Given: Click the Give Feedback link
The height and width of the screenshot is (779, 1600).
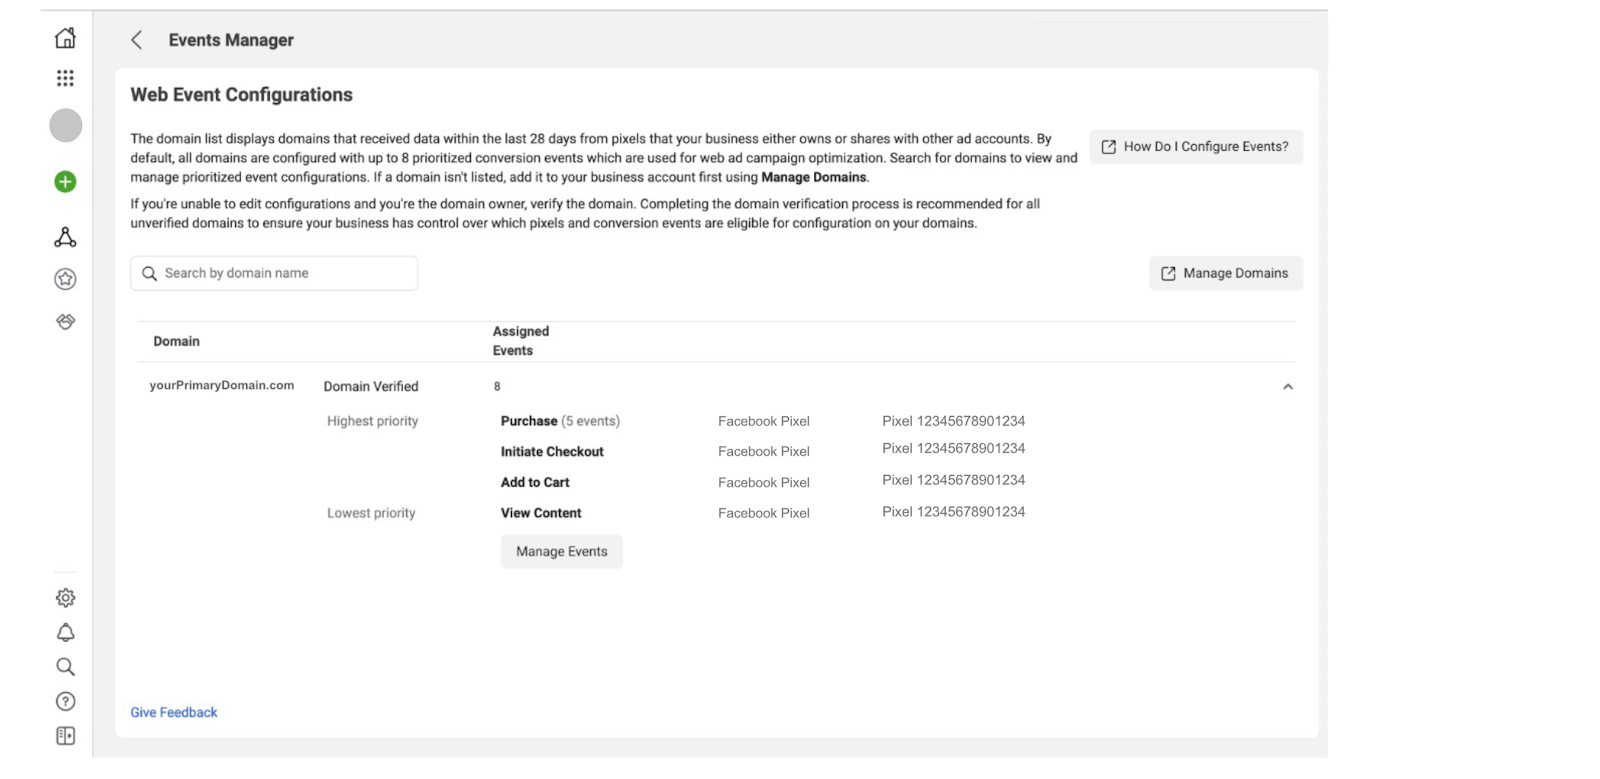Looking at the screenshot, I should coord(174,713).
